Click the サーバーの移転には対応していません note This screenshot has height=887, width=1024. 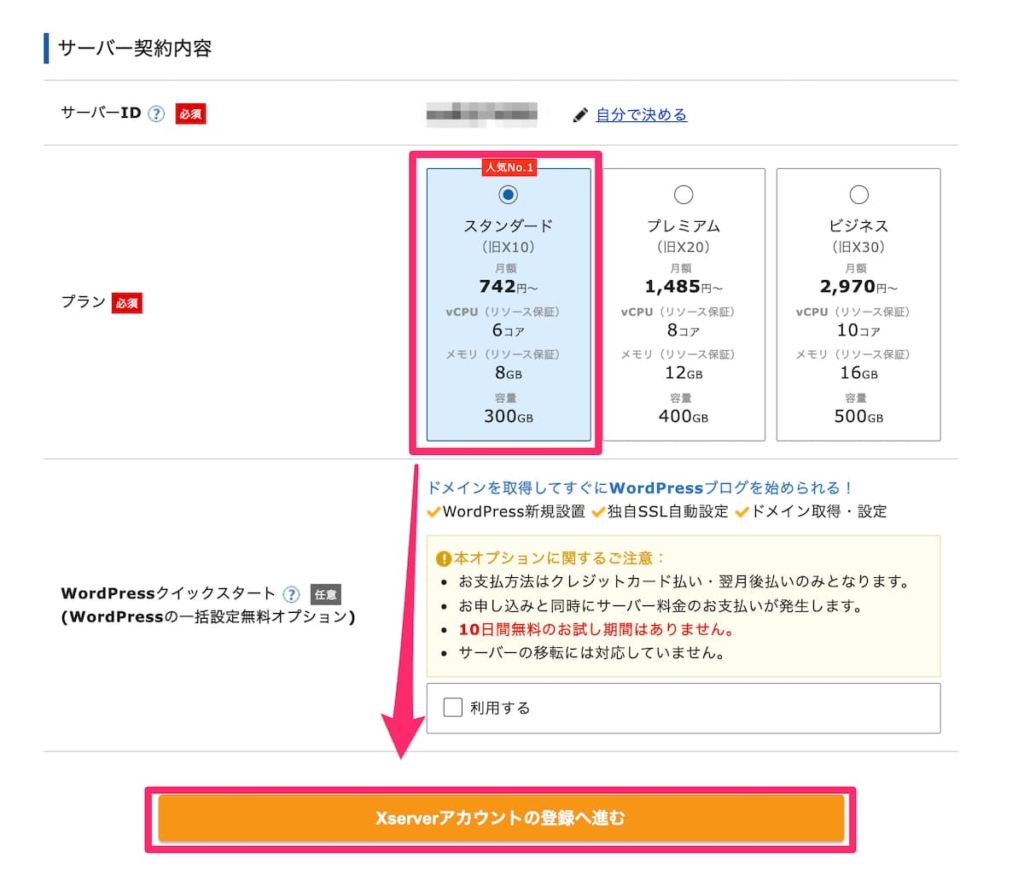tap(591, 653)
